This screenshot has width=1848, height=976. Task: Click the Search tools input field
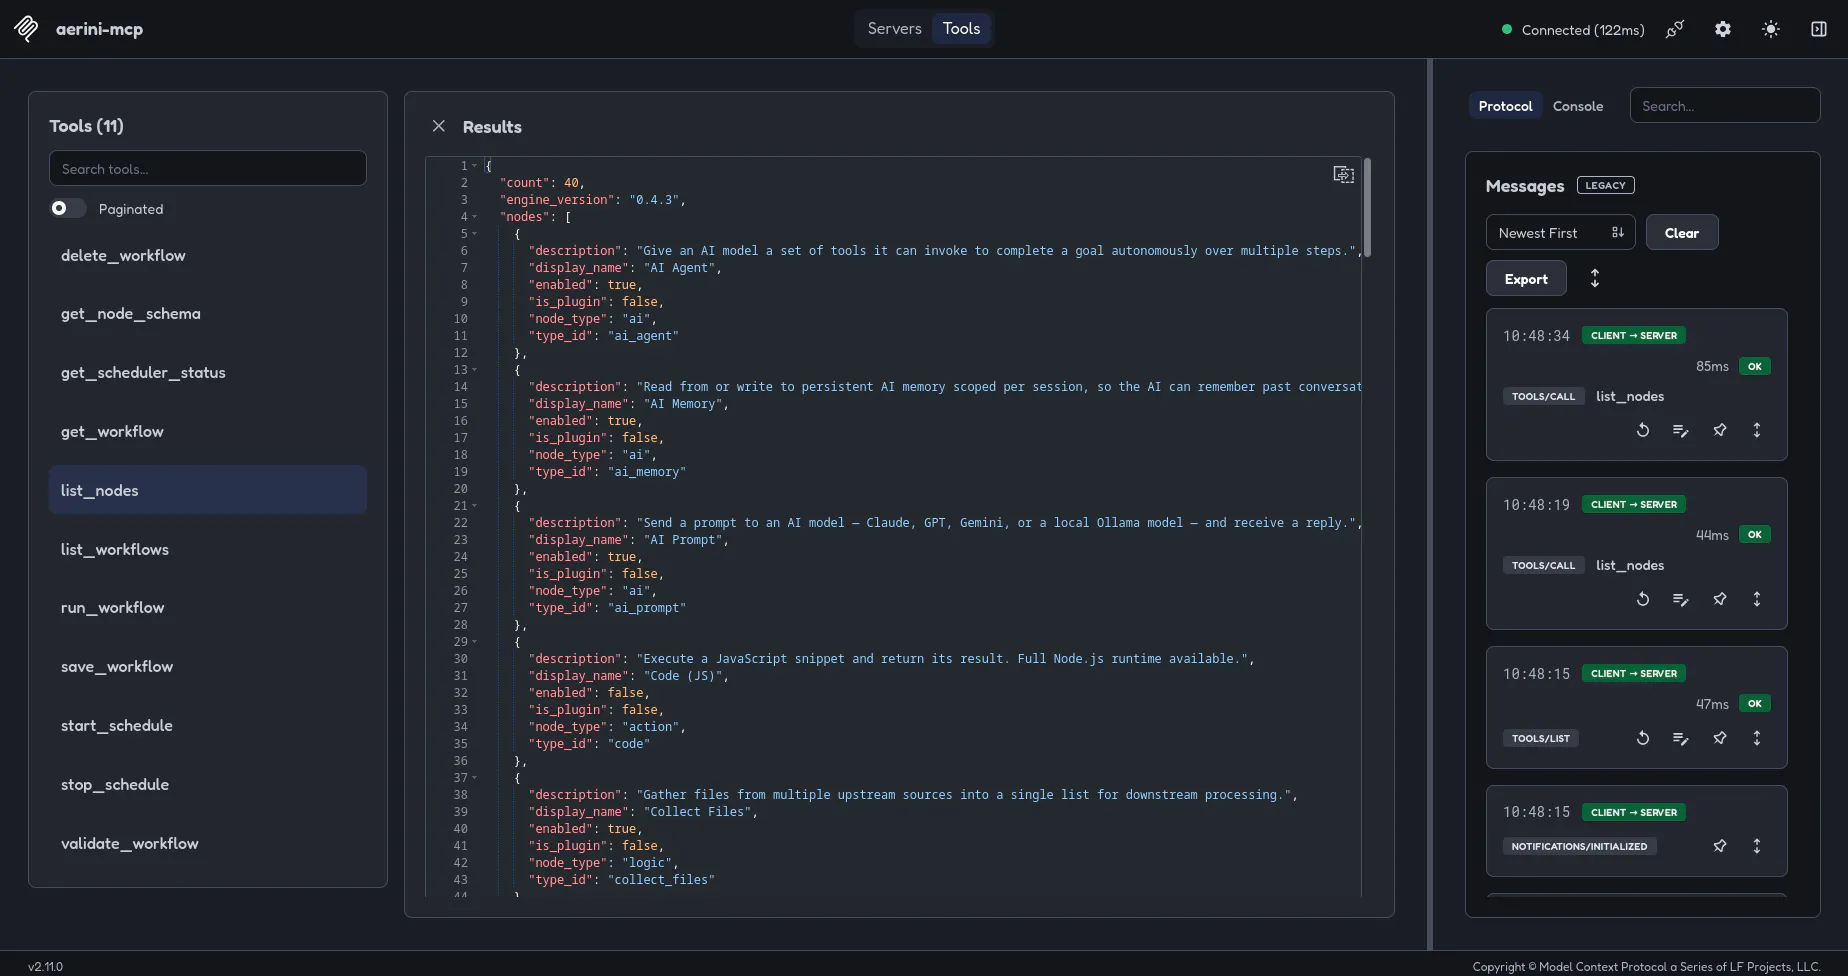pyautogui.click(x=208, y=168)
